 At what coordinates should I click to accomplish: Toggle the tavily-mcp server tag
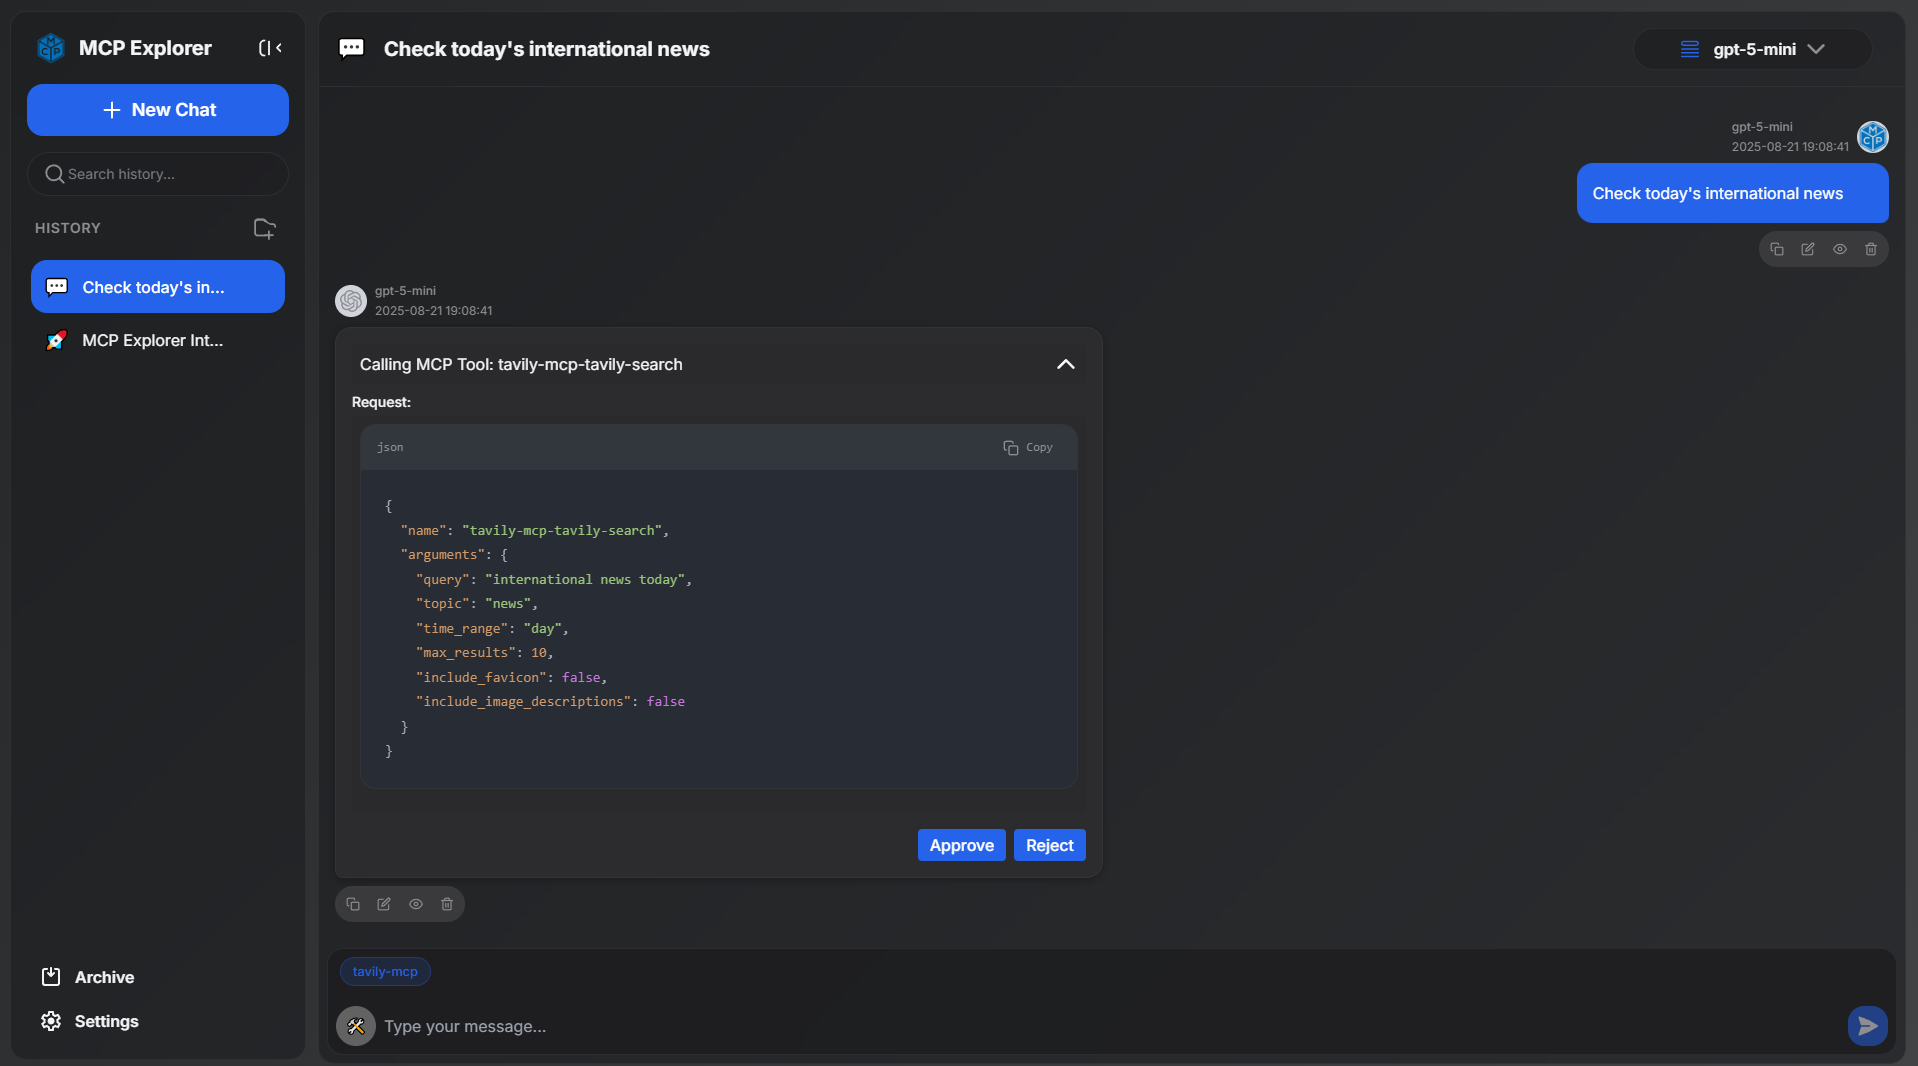pyautogui.click(x=385, y=971)
